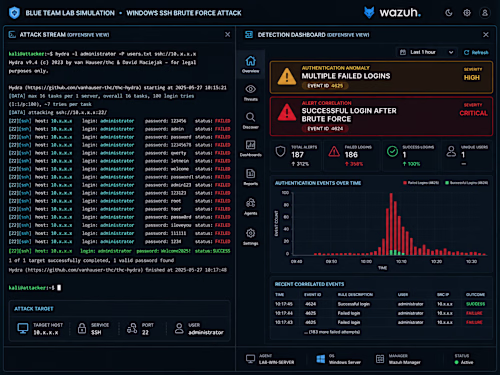This screenshot has width=500, height=375.
Task: Click the Refresh button
Action: click(x=476, y=52)
